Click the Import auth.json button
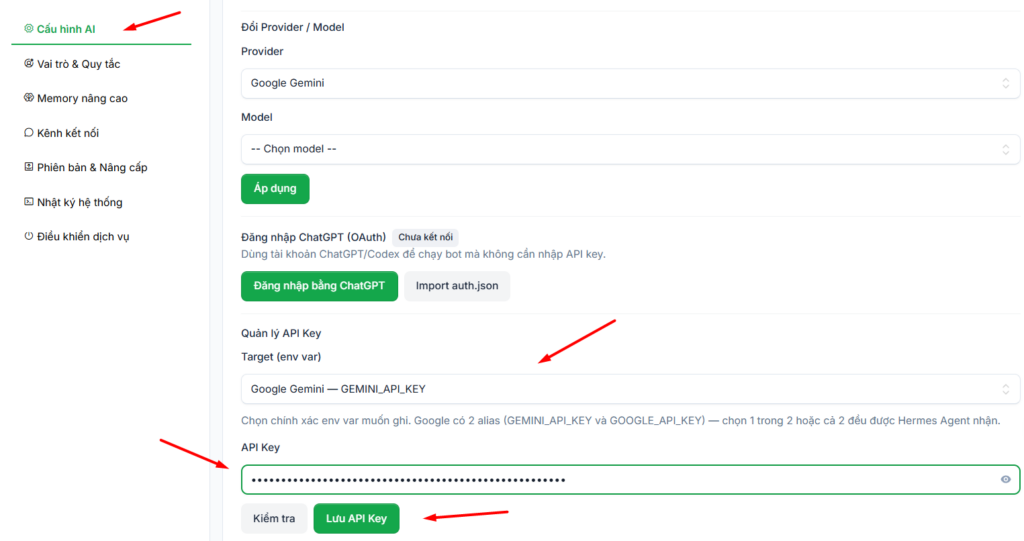 pyautogui.click(x=457, y=286)
